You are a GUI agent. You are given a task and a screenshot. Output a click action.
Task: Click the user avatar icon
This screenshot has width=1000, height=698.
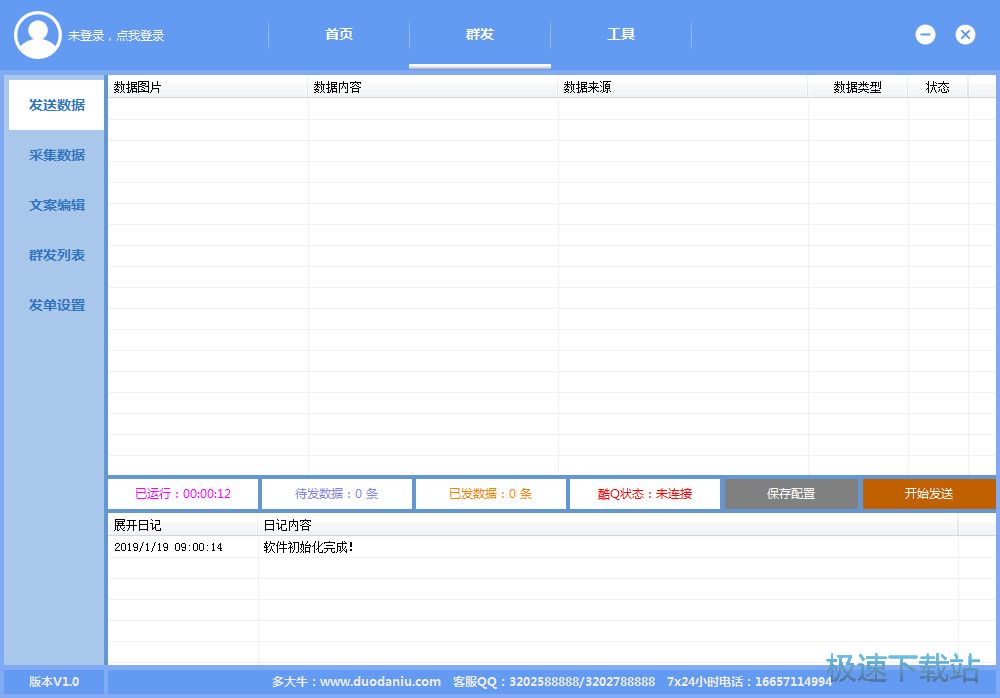pyautogui.click(x=38, y=35)
